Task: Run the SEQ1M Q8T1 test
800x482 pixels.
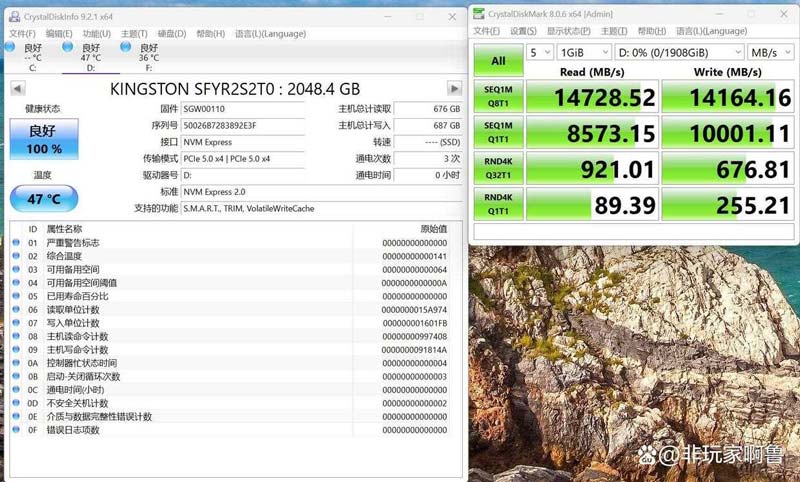Action: click(498, 96)
